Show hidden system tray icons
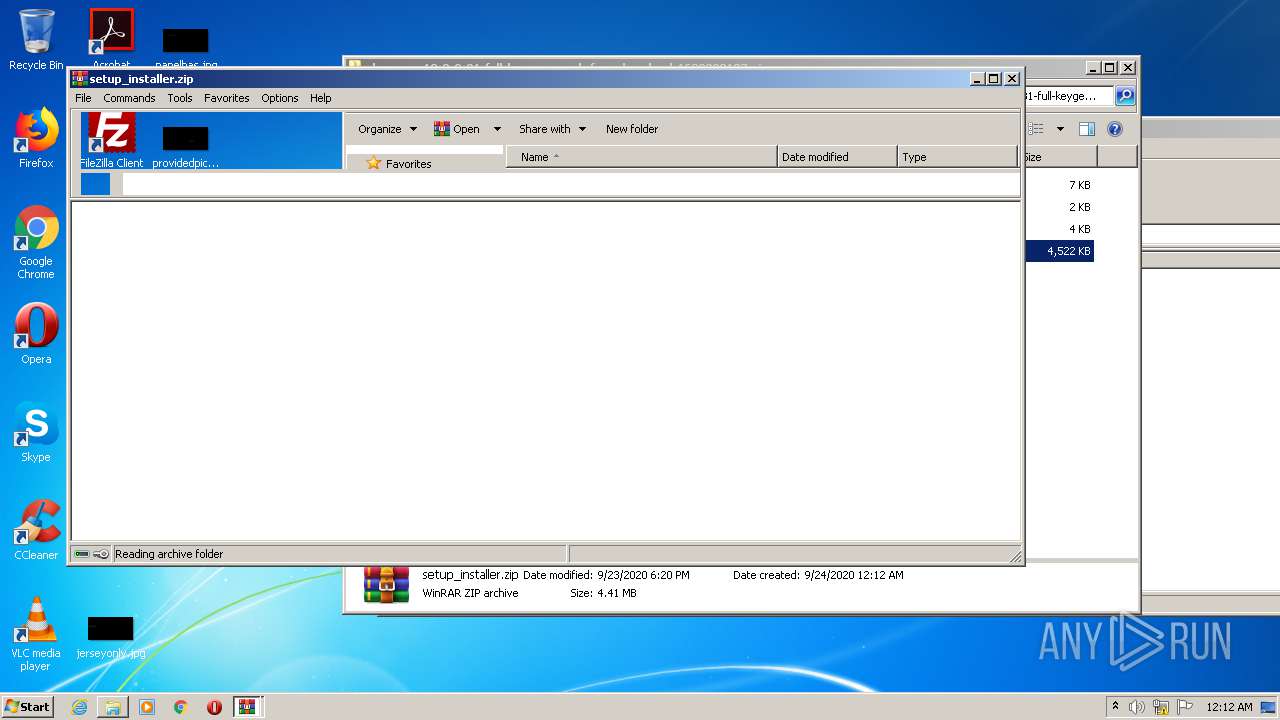The width and height of the screenshot is (1280, 720). pyautogui.click(x=1115, y=707)
